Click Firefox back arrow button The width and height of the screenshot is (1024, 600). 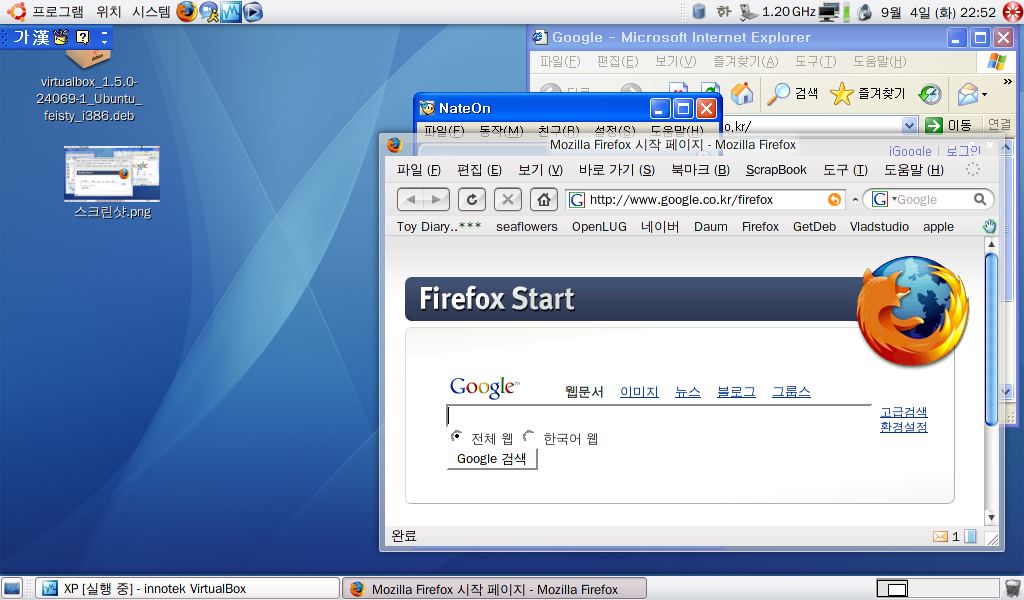pos(410,200)
